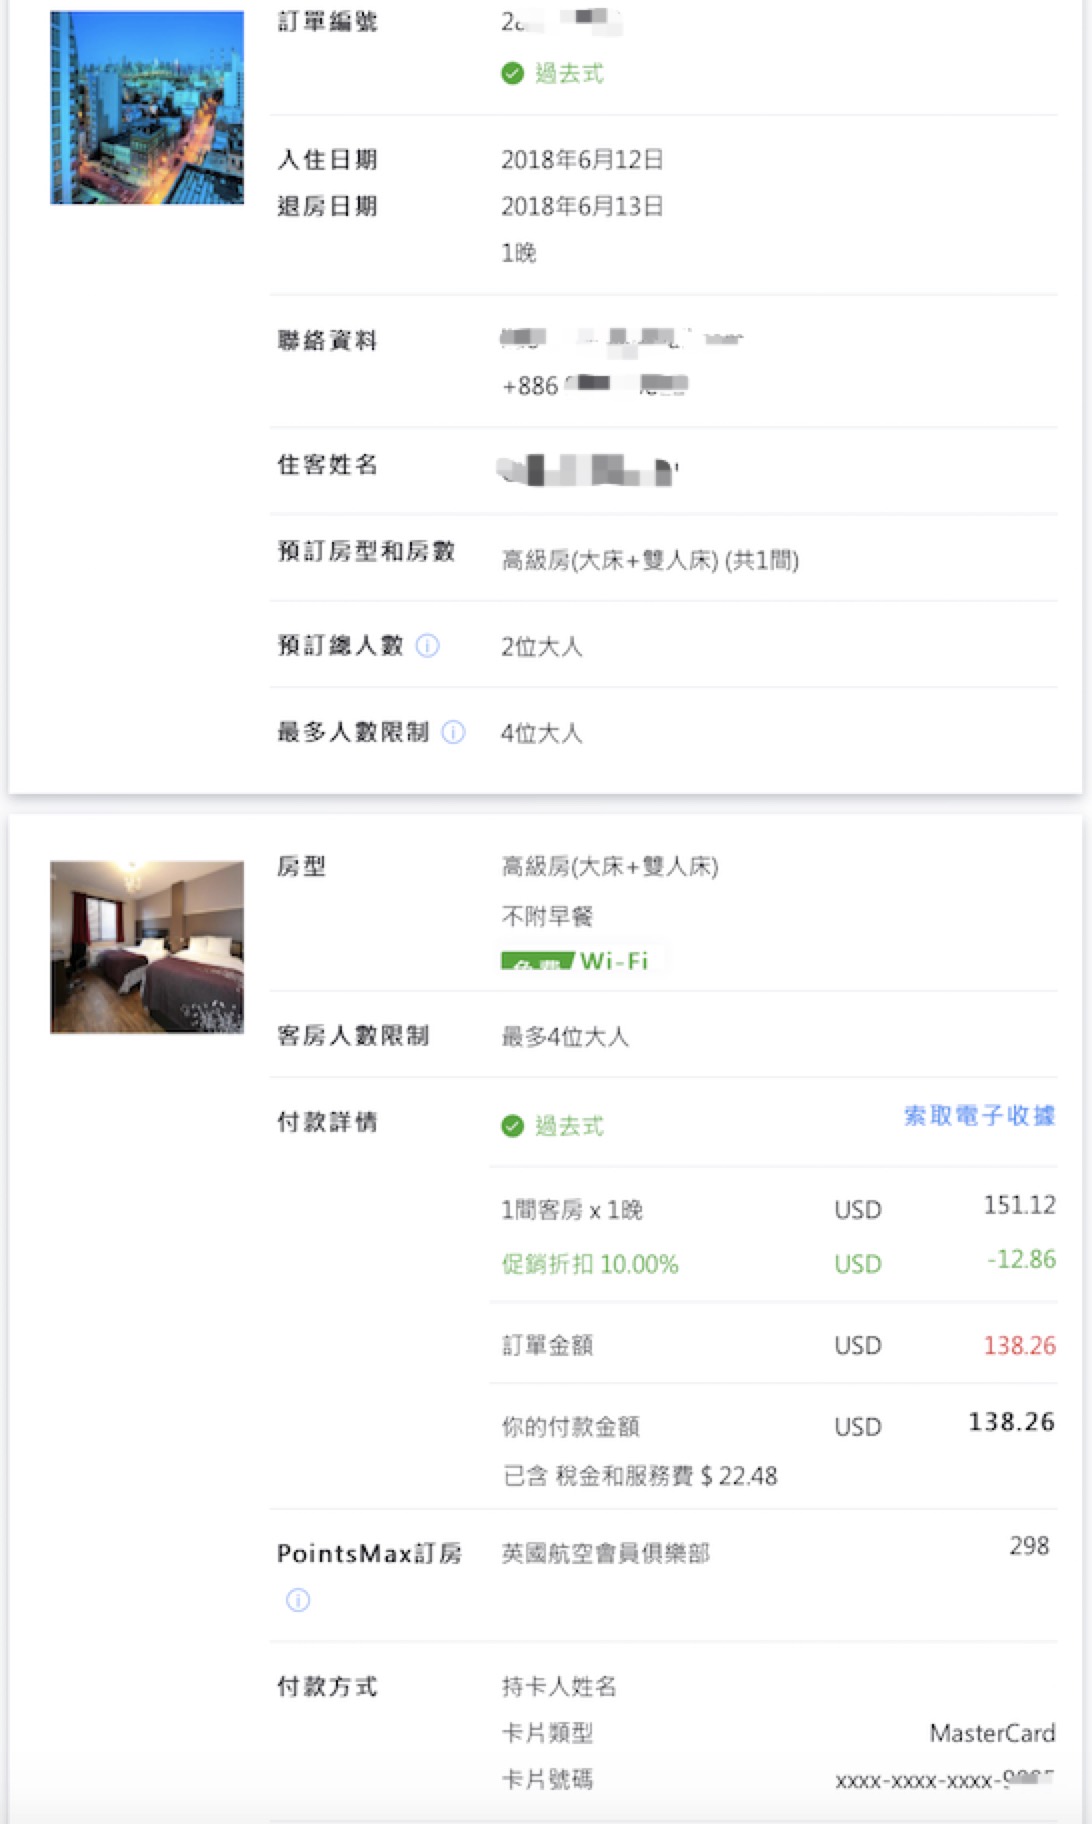Open the hotel room photo thumbnail
This screenshot has height=1824, width=1092.
(x=147, y=947)
